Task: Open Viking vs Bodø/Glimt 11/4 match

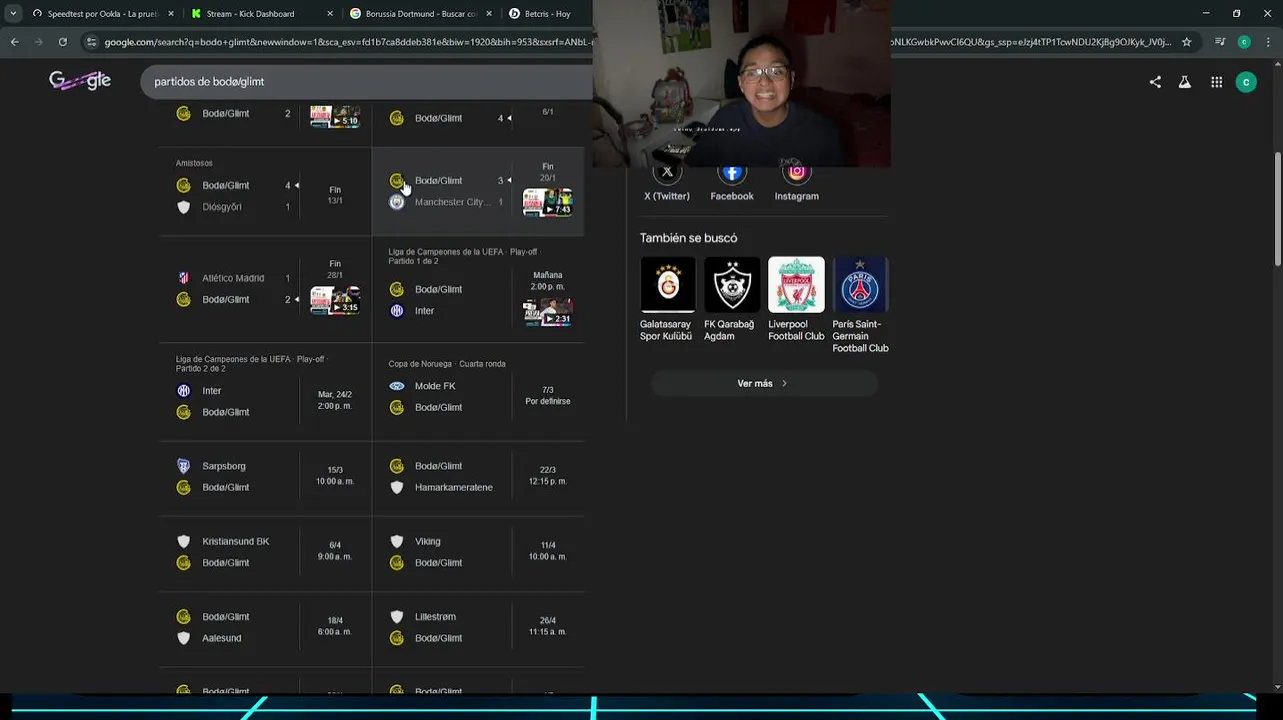Action: click(478, 552)
